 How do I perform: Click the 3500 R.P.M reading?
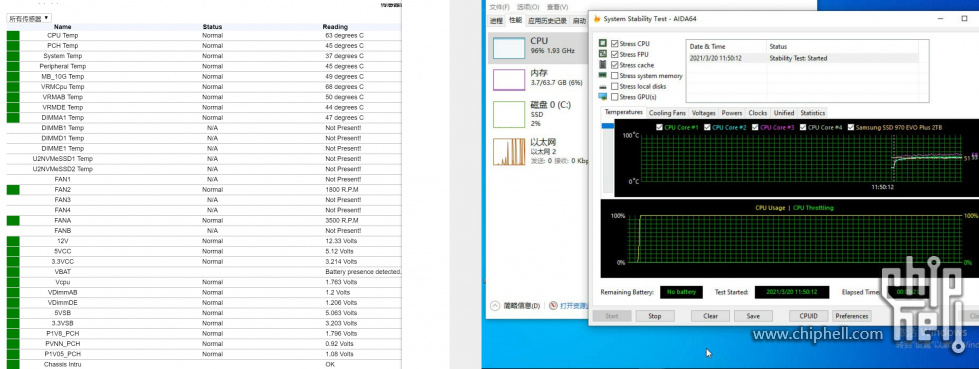click(342, 220)
